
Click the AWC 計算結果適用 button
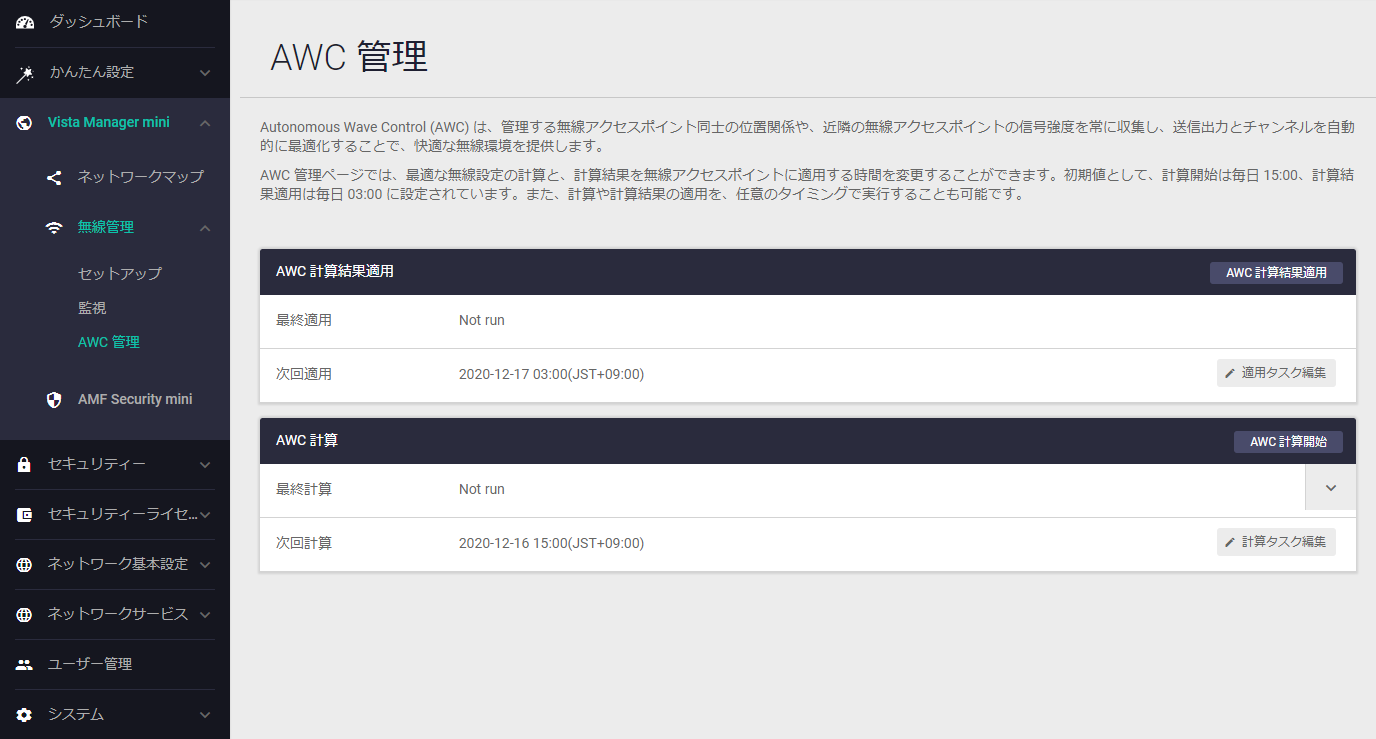pyautogui.click(x=1276, y=273)
